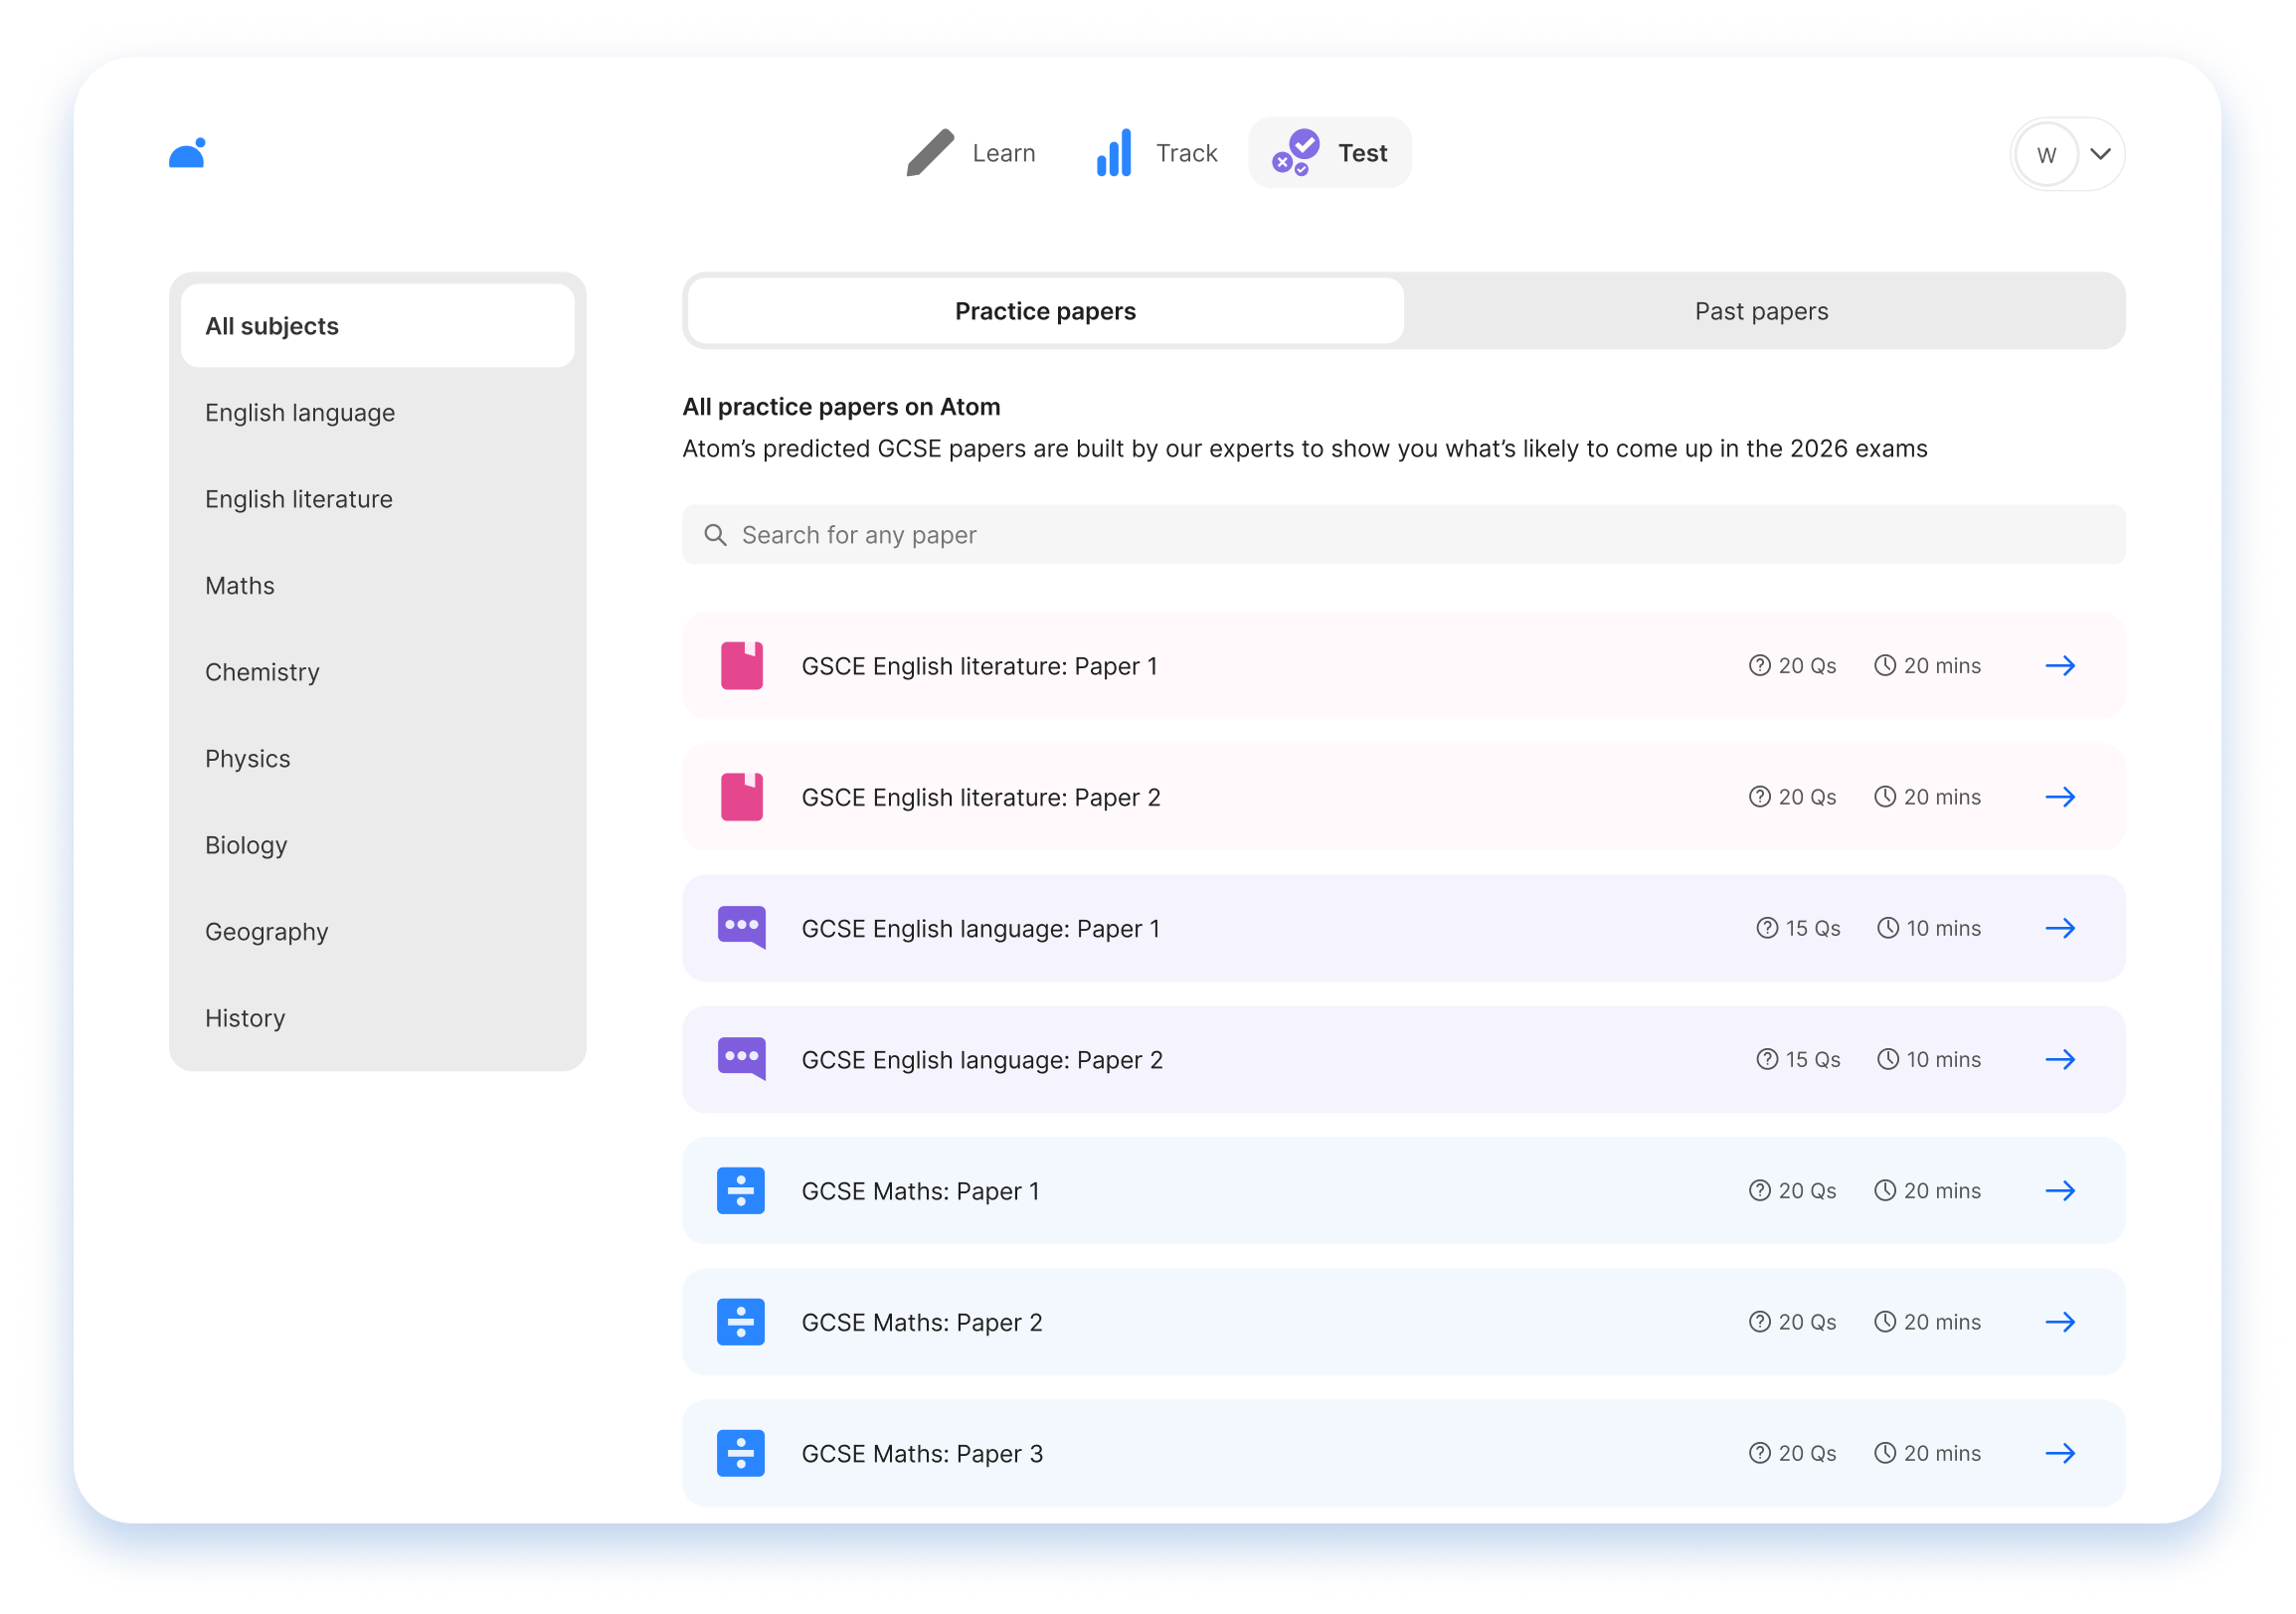Expand the user profile dropdown chevron

[2100, 154]
